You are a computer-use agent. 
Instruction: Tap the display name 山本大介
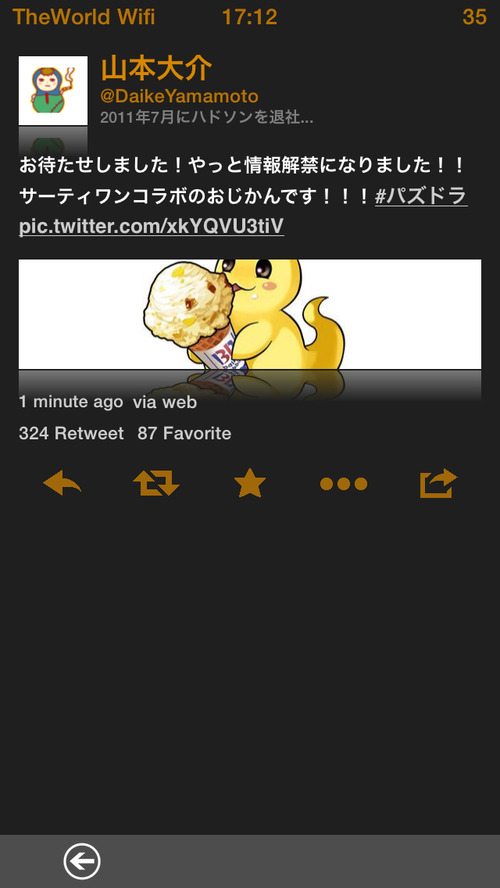click(x=156, y=69)
